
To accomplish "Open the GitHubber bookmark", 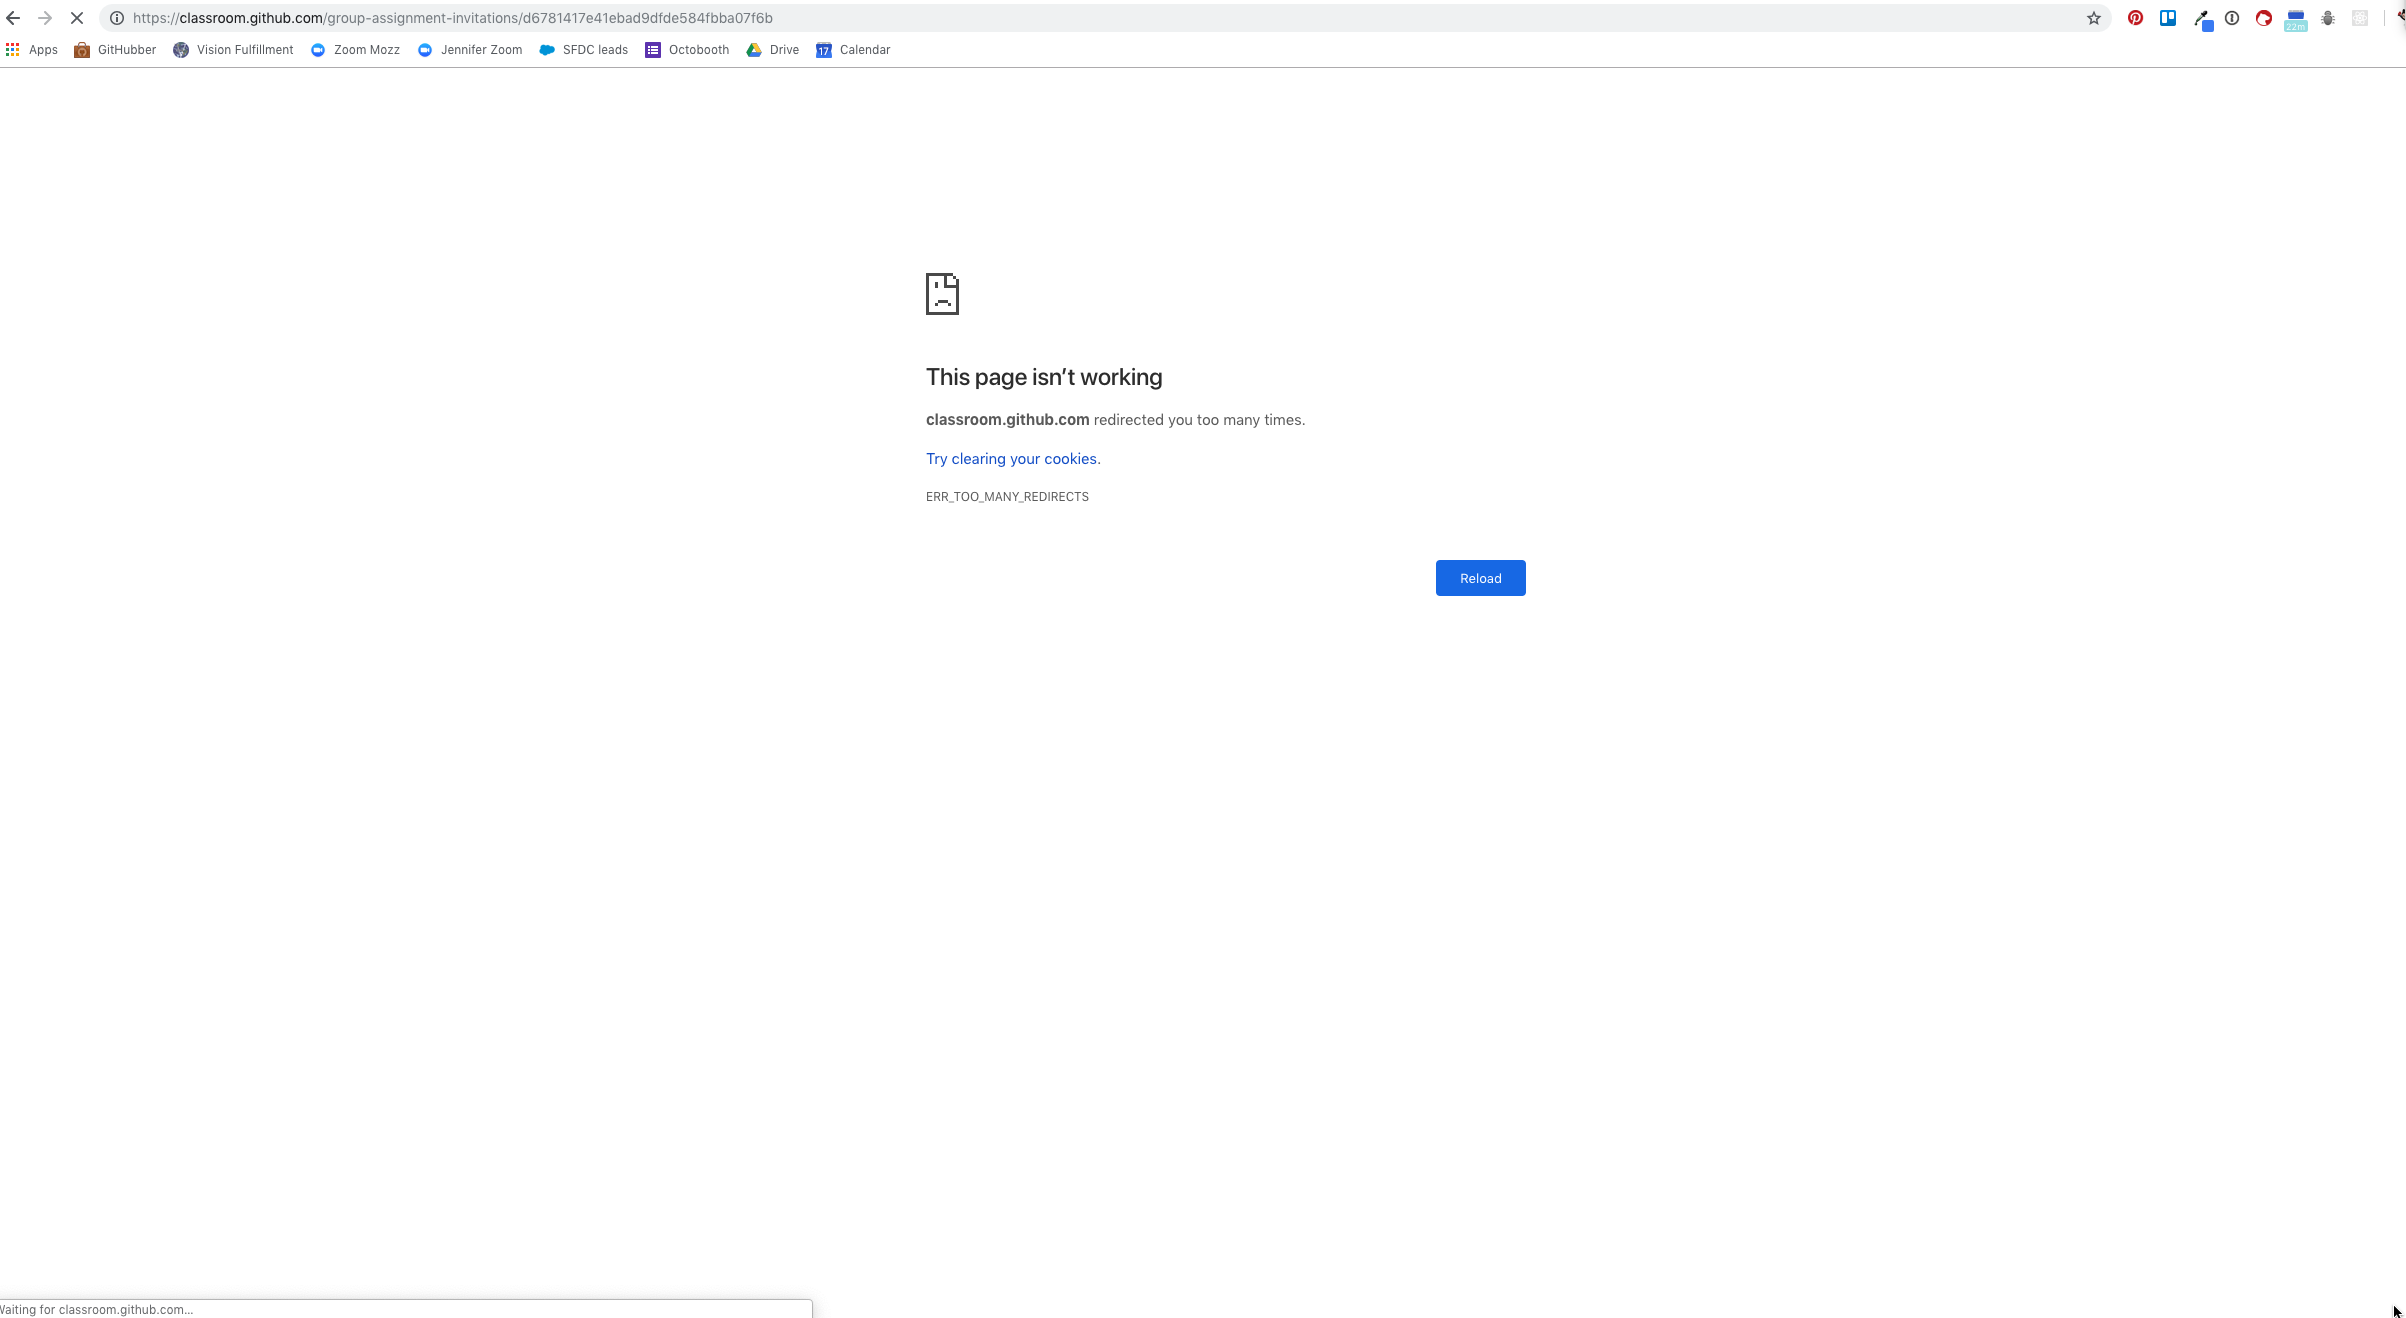I will [x=115, y=50].
